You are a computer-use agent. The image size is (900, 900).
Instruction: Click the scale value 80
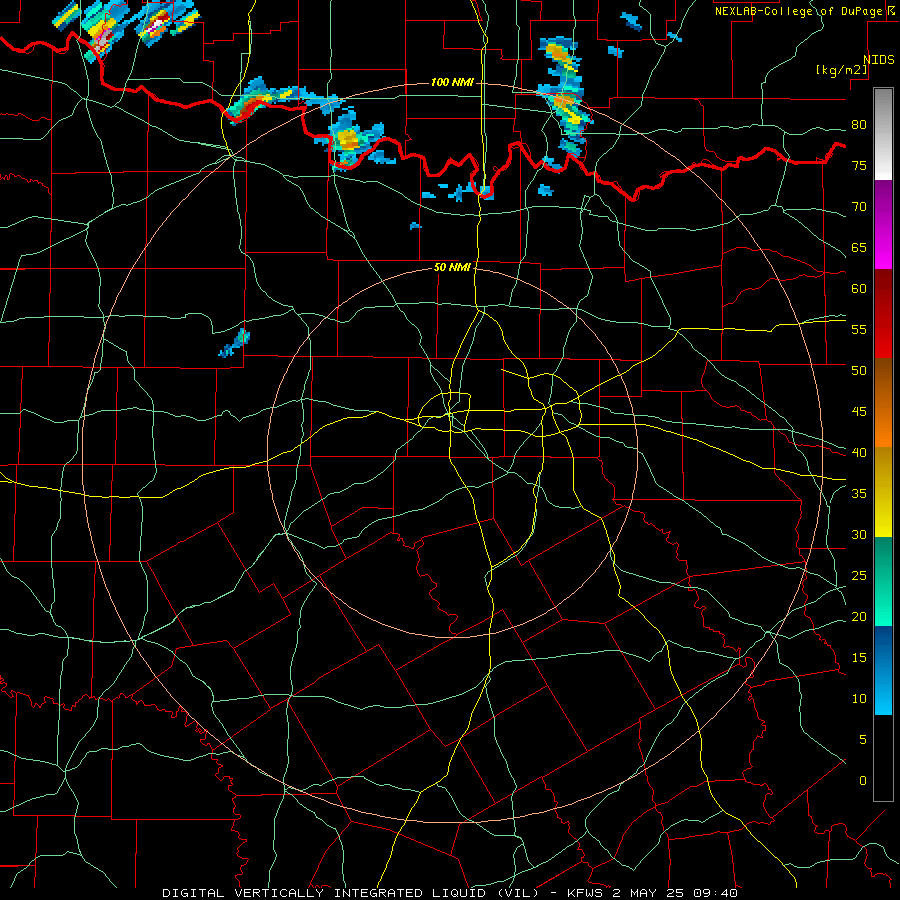(859, 125)
